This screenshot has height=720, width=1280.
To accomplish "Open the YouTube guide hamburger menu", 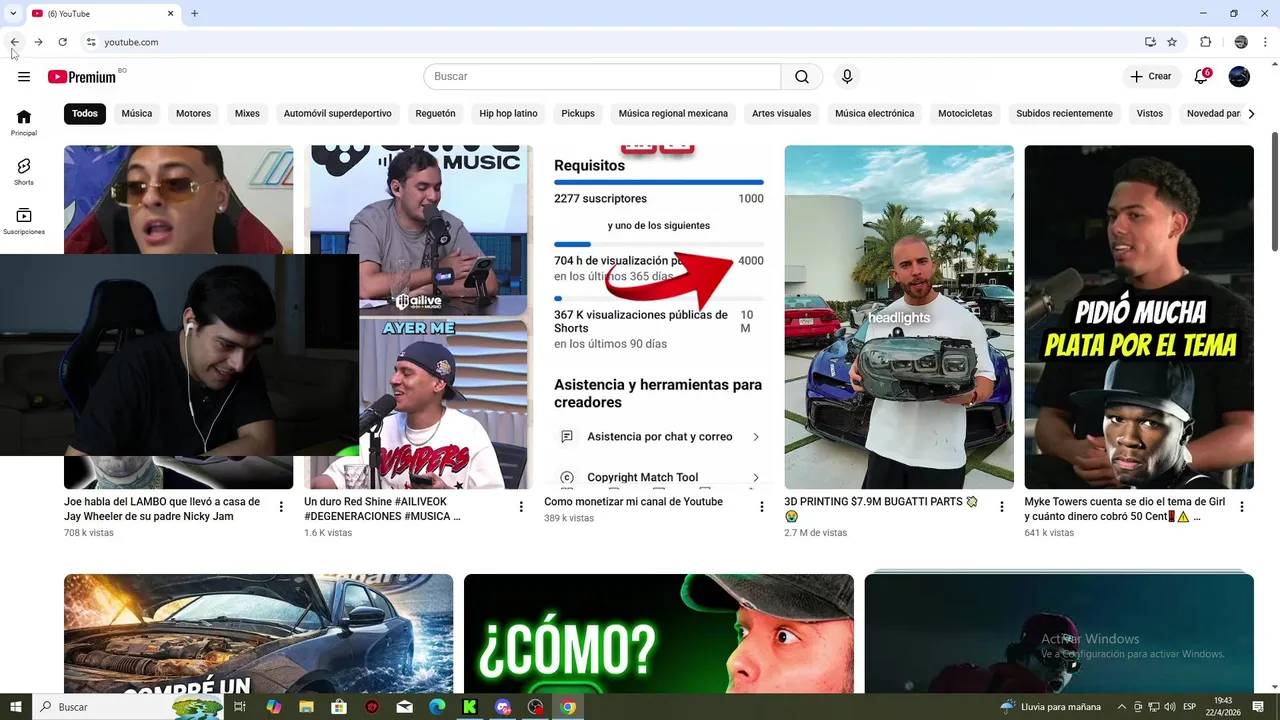I will (x=24, y=77).
